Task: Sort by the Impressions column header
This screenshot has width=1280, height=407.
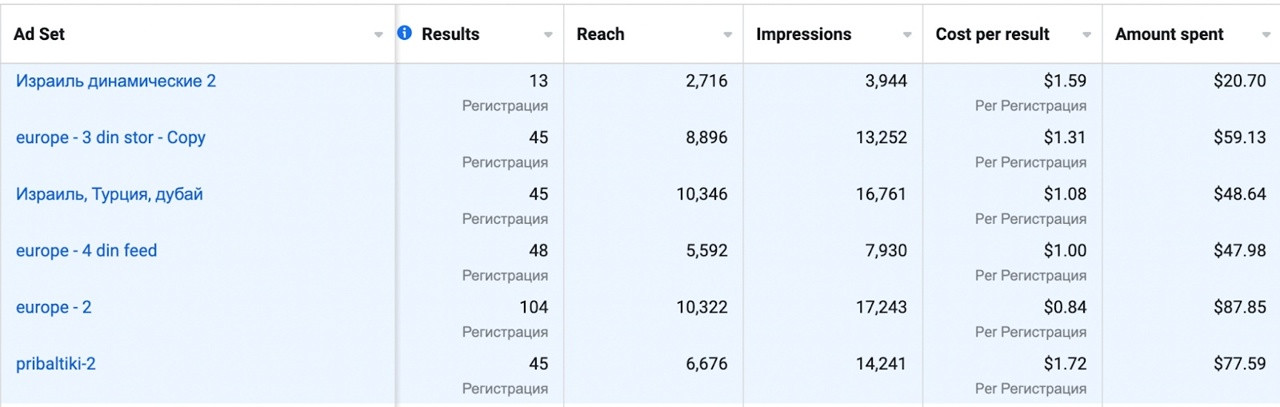Action: 804,34
